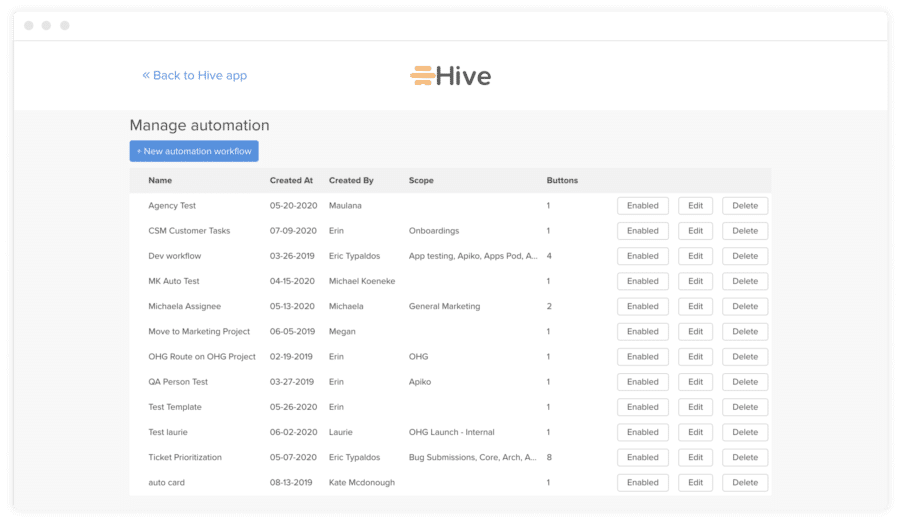Click the 08-13-2019 created date
900x521 pixels.
(291, 483)
